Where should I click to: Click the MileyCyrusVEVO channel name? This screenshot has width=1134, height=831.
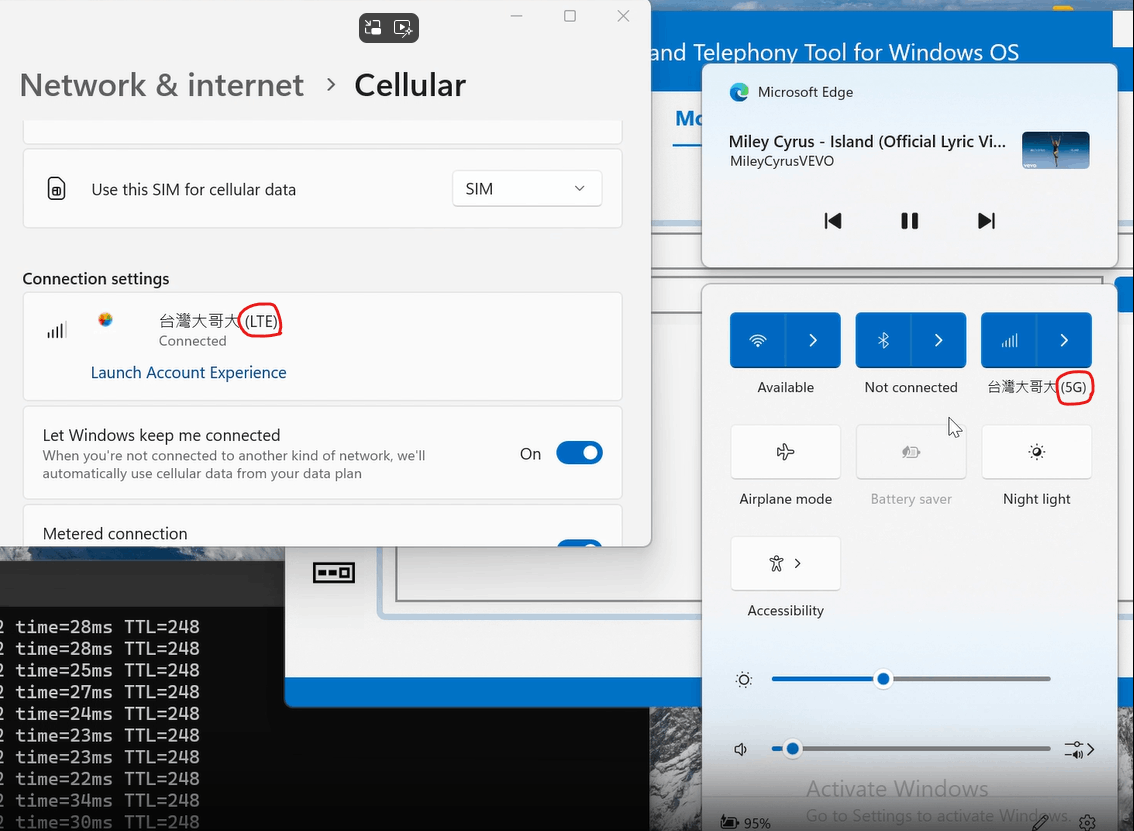pyautogui.click(x=782, y=161)
